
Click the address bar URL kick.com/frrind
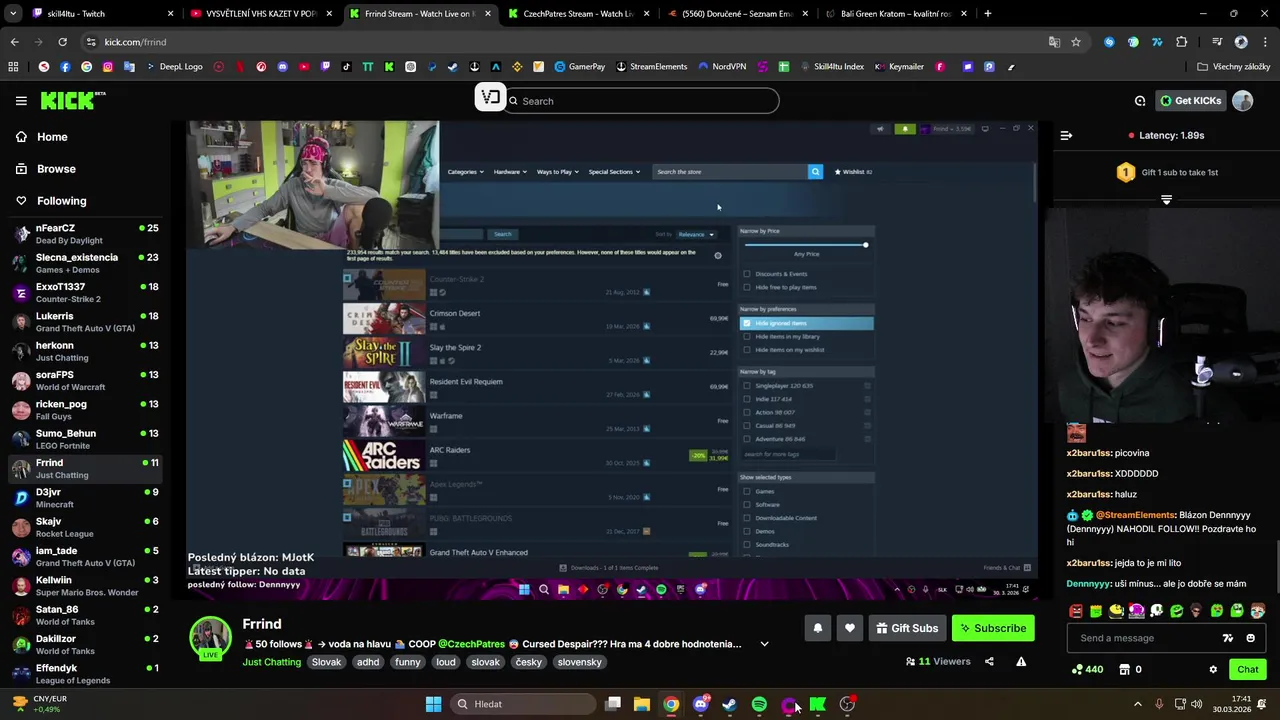click(135, 42)
